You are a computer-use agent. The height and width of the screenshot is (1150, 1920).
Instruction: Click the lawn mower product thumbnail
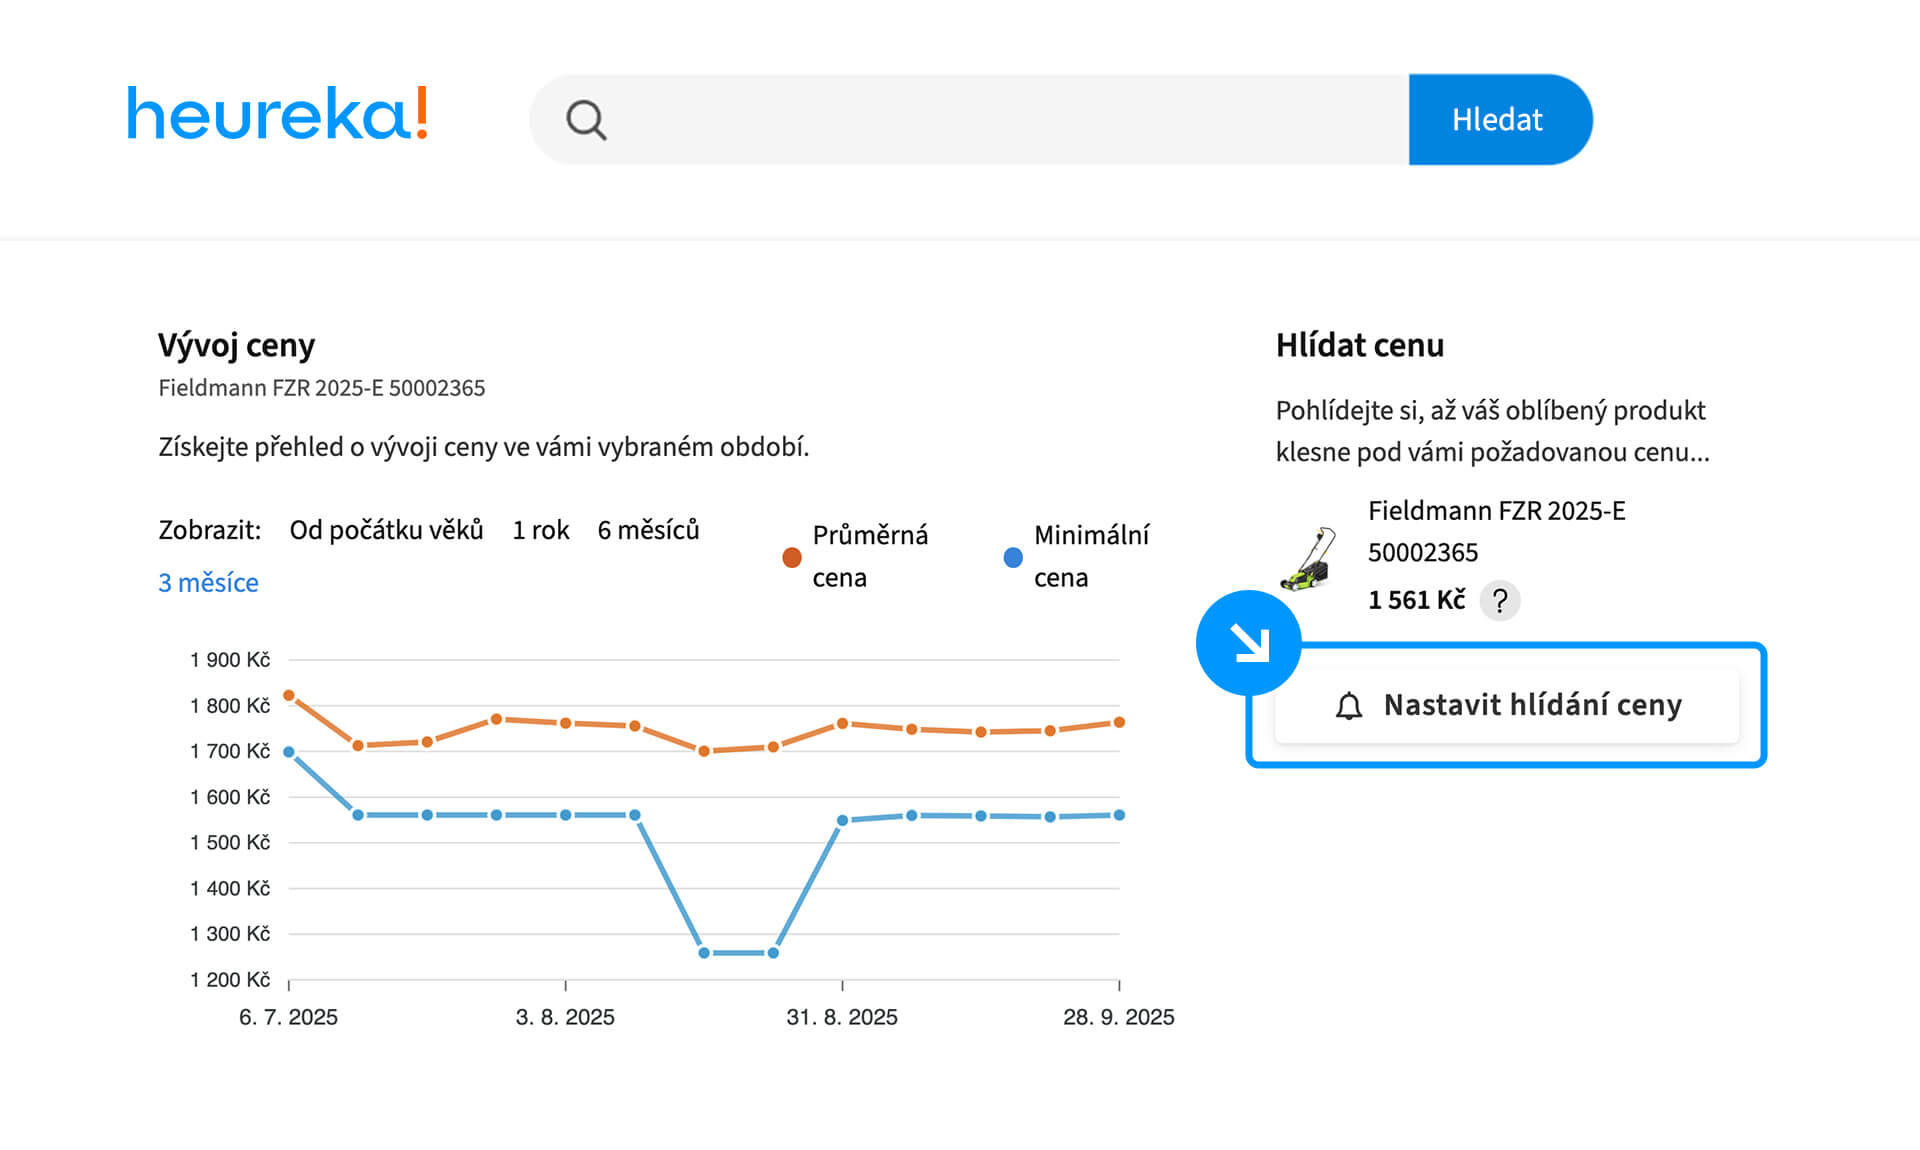click(x=1309, y=559)
